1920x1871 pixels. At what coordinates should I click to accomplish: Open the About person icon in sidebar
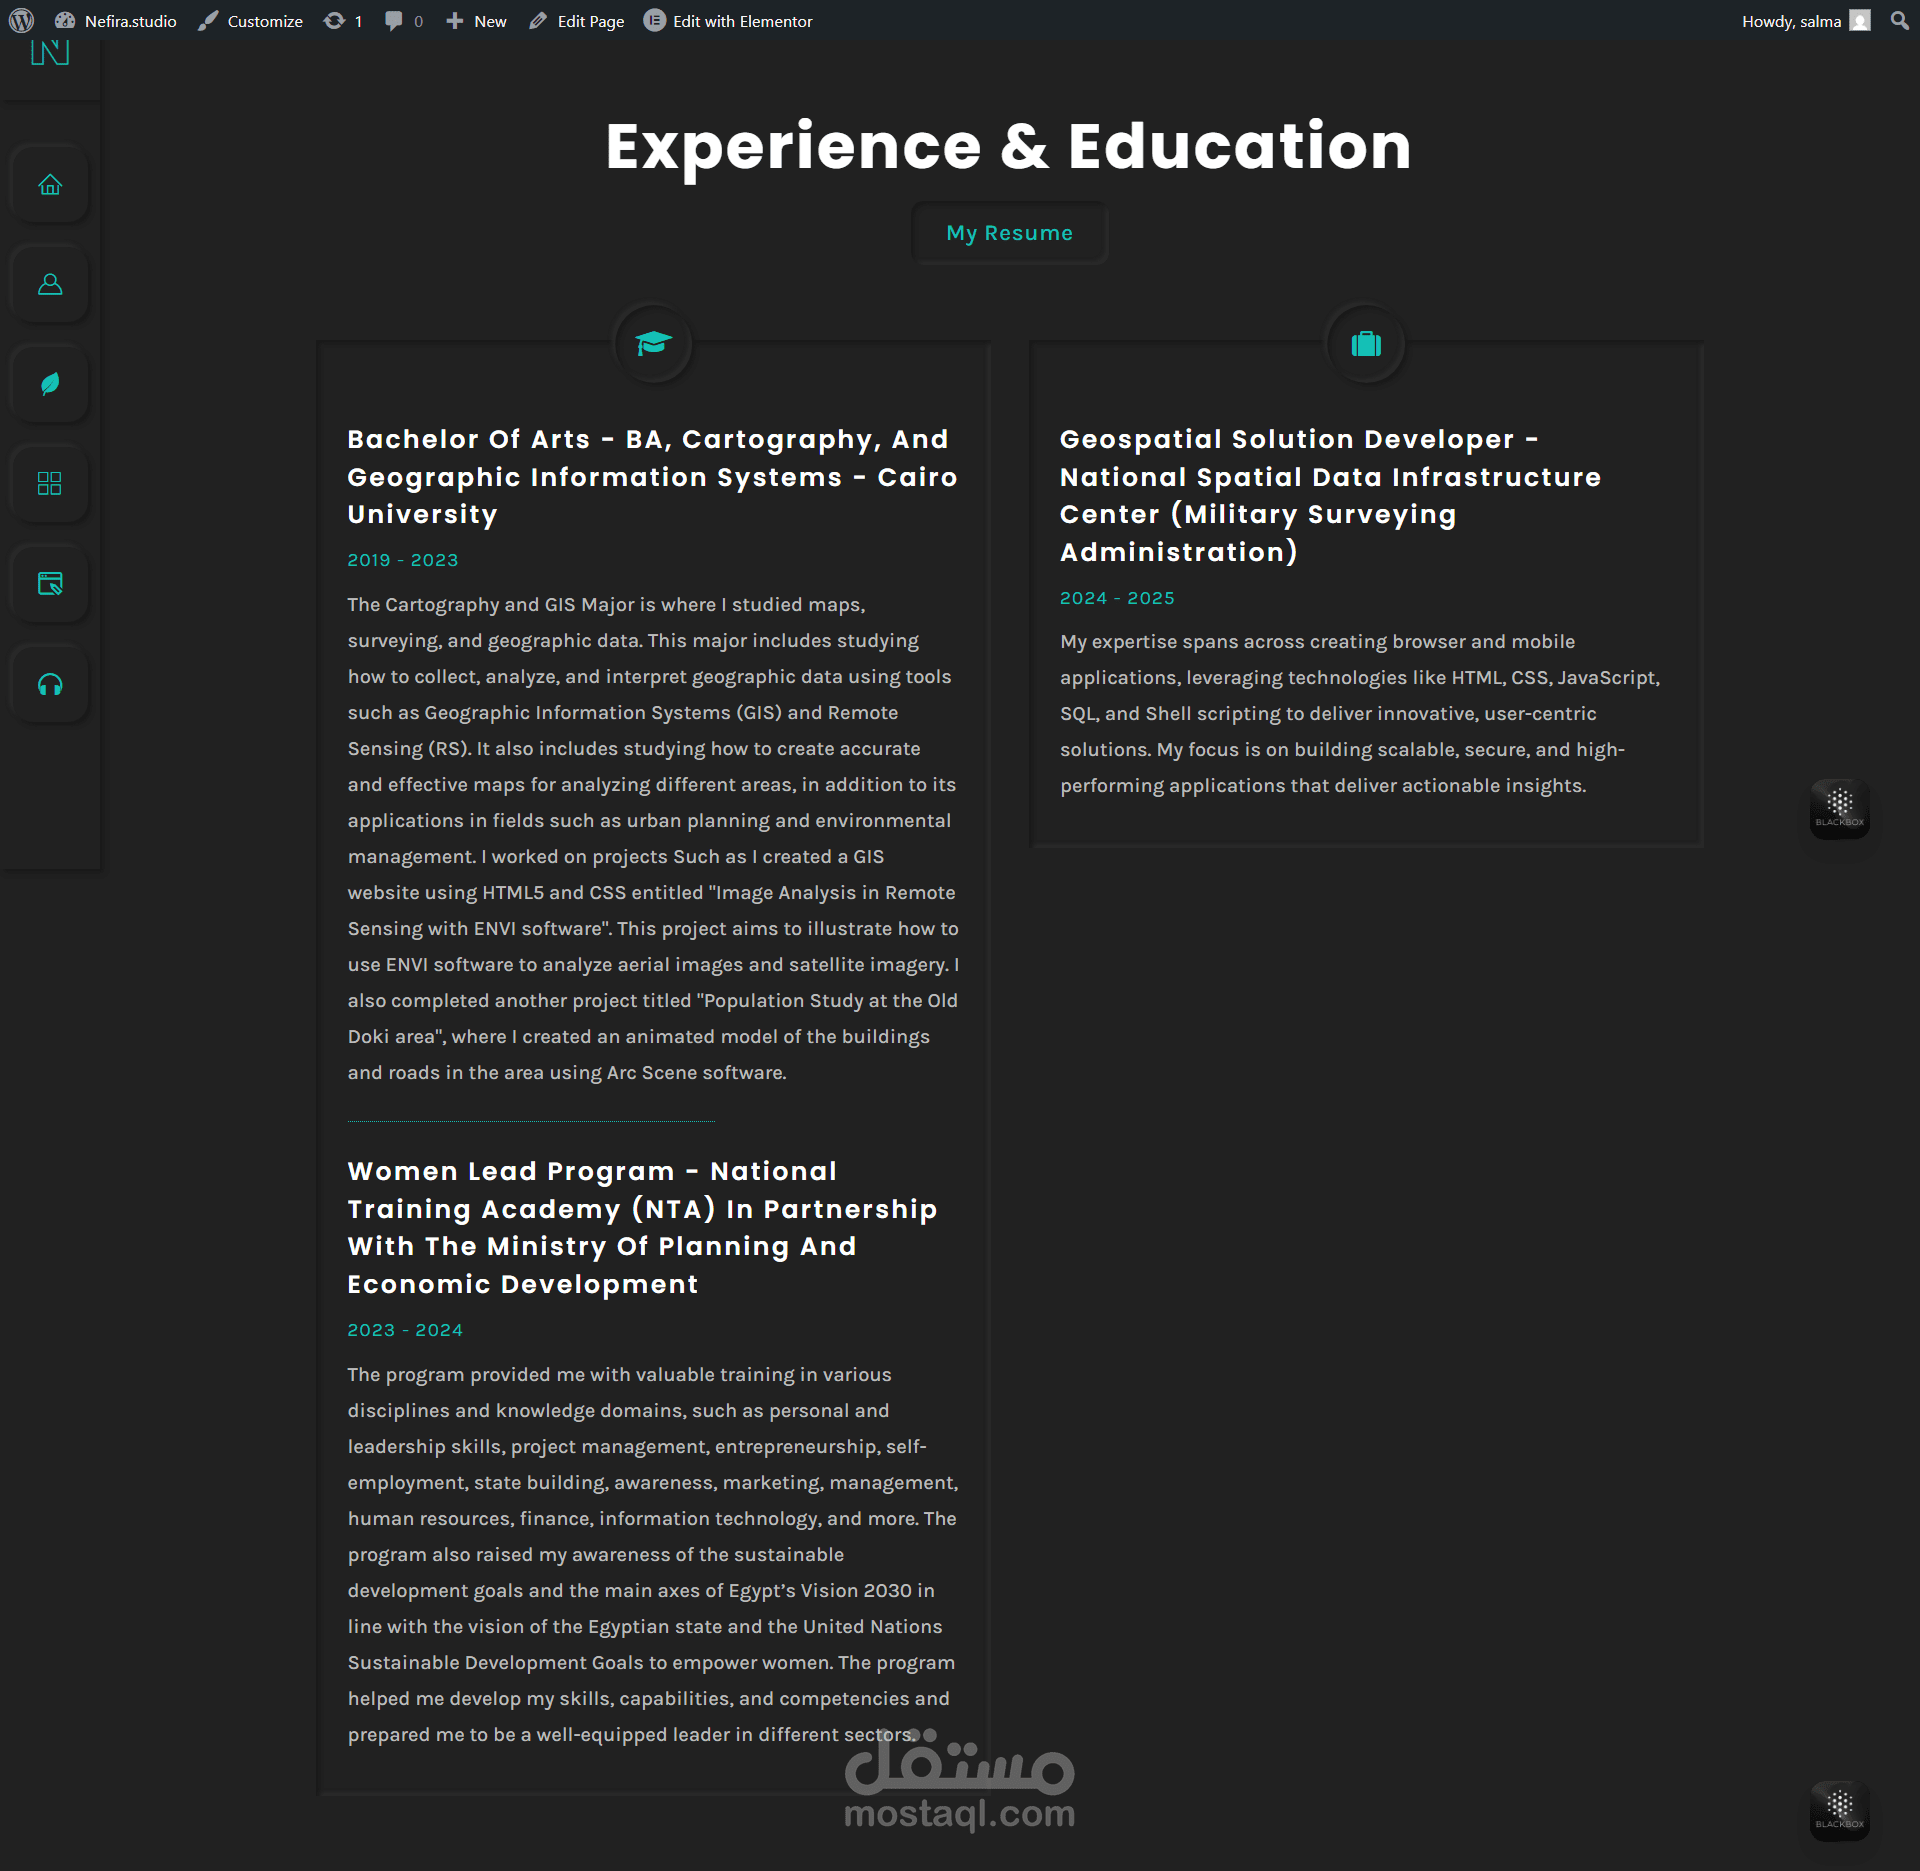click(50, 285)
